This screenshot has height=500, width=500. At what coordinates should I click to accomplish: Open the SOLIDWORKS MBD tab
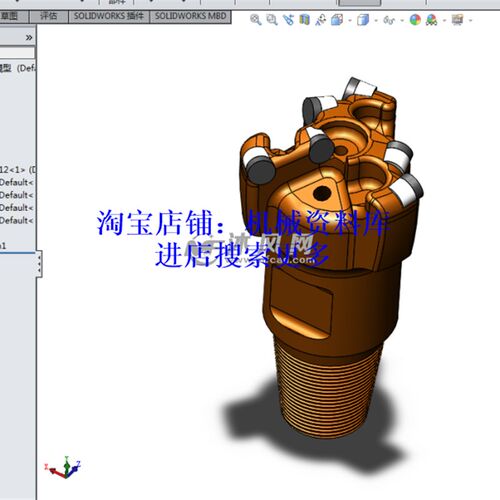190,16
